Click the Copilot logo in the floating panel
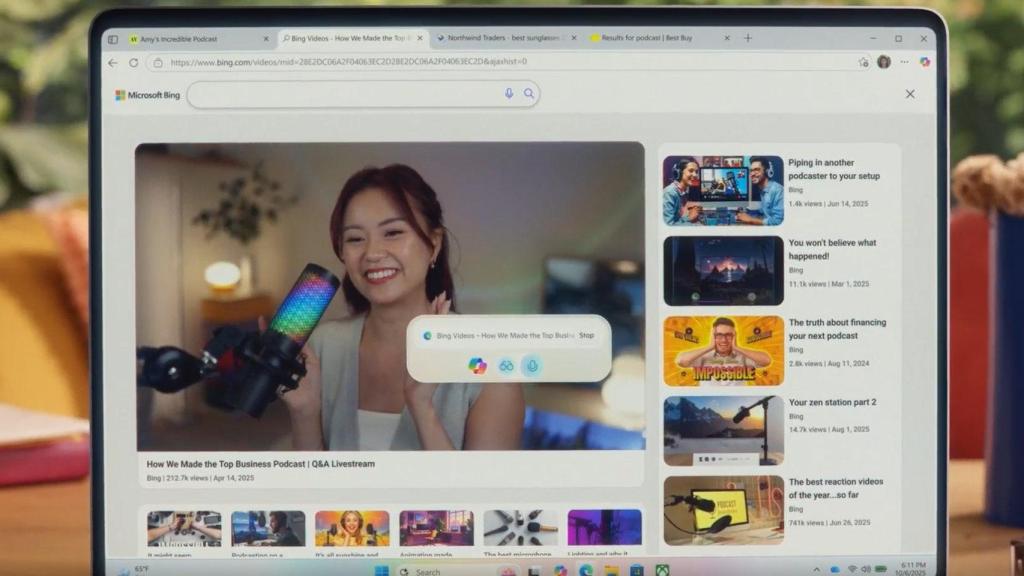Image resolution: width=1024 pixels, height=576 pixels. coord(478,366)
